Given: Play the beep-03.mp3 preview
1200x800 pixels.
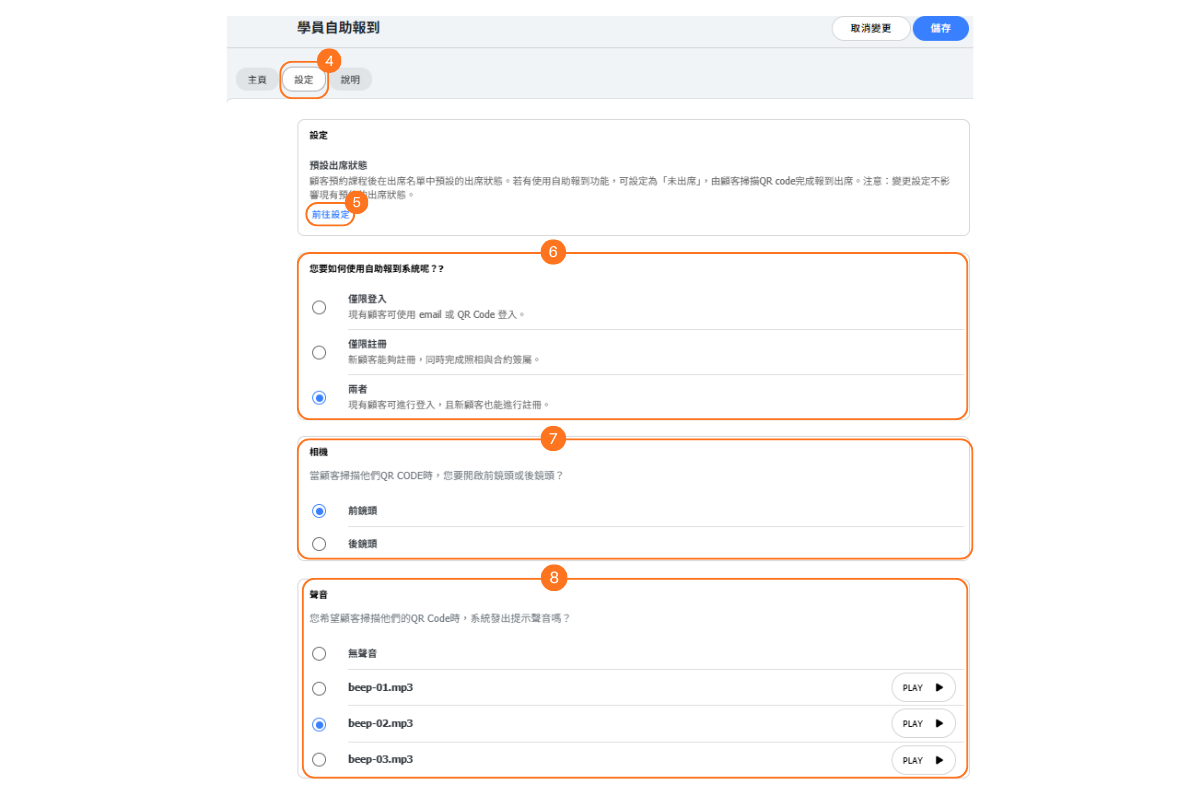Looking at the screenshot, I should [923, 760].
